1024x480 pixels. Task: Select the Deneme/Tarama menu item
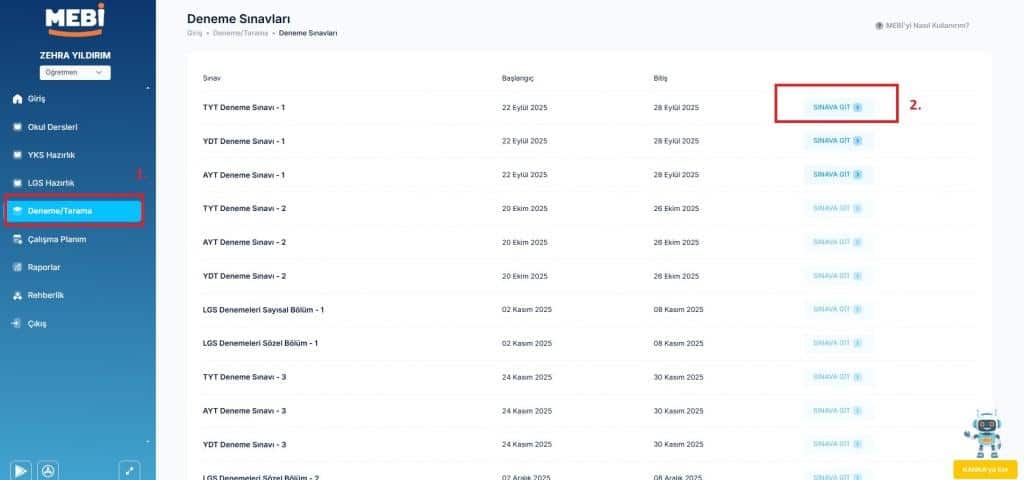coord(74,211)
